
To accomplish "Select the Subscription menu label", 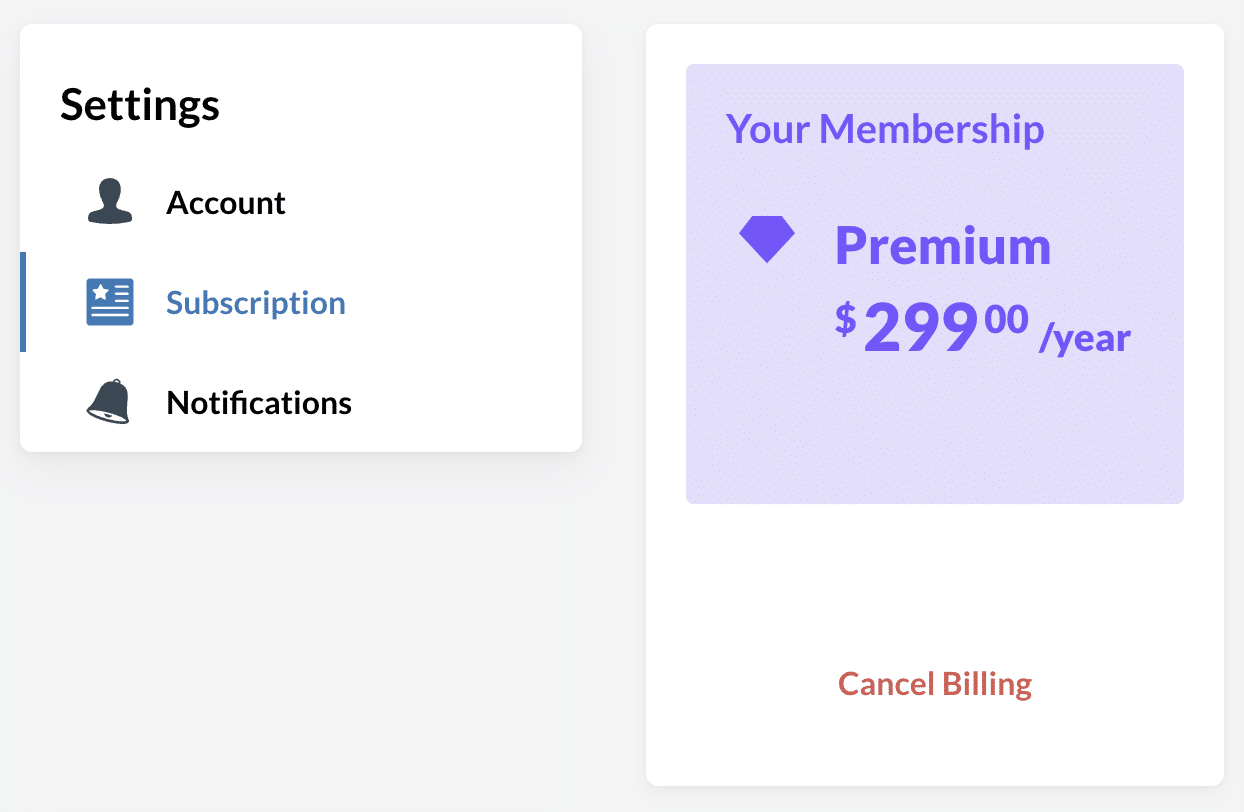I will (256, 303).
